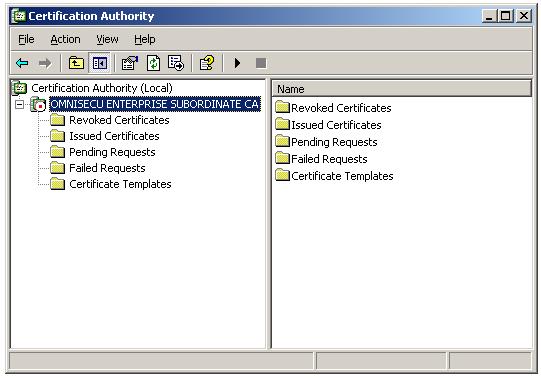Select Certificate Templates in the left tree
The width and height of the screenshot is (541, 378).
pyautogui.click(x=120, y=184)
